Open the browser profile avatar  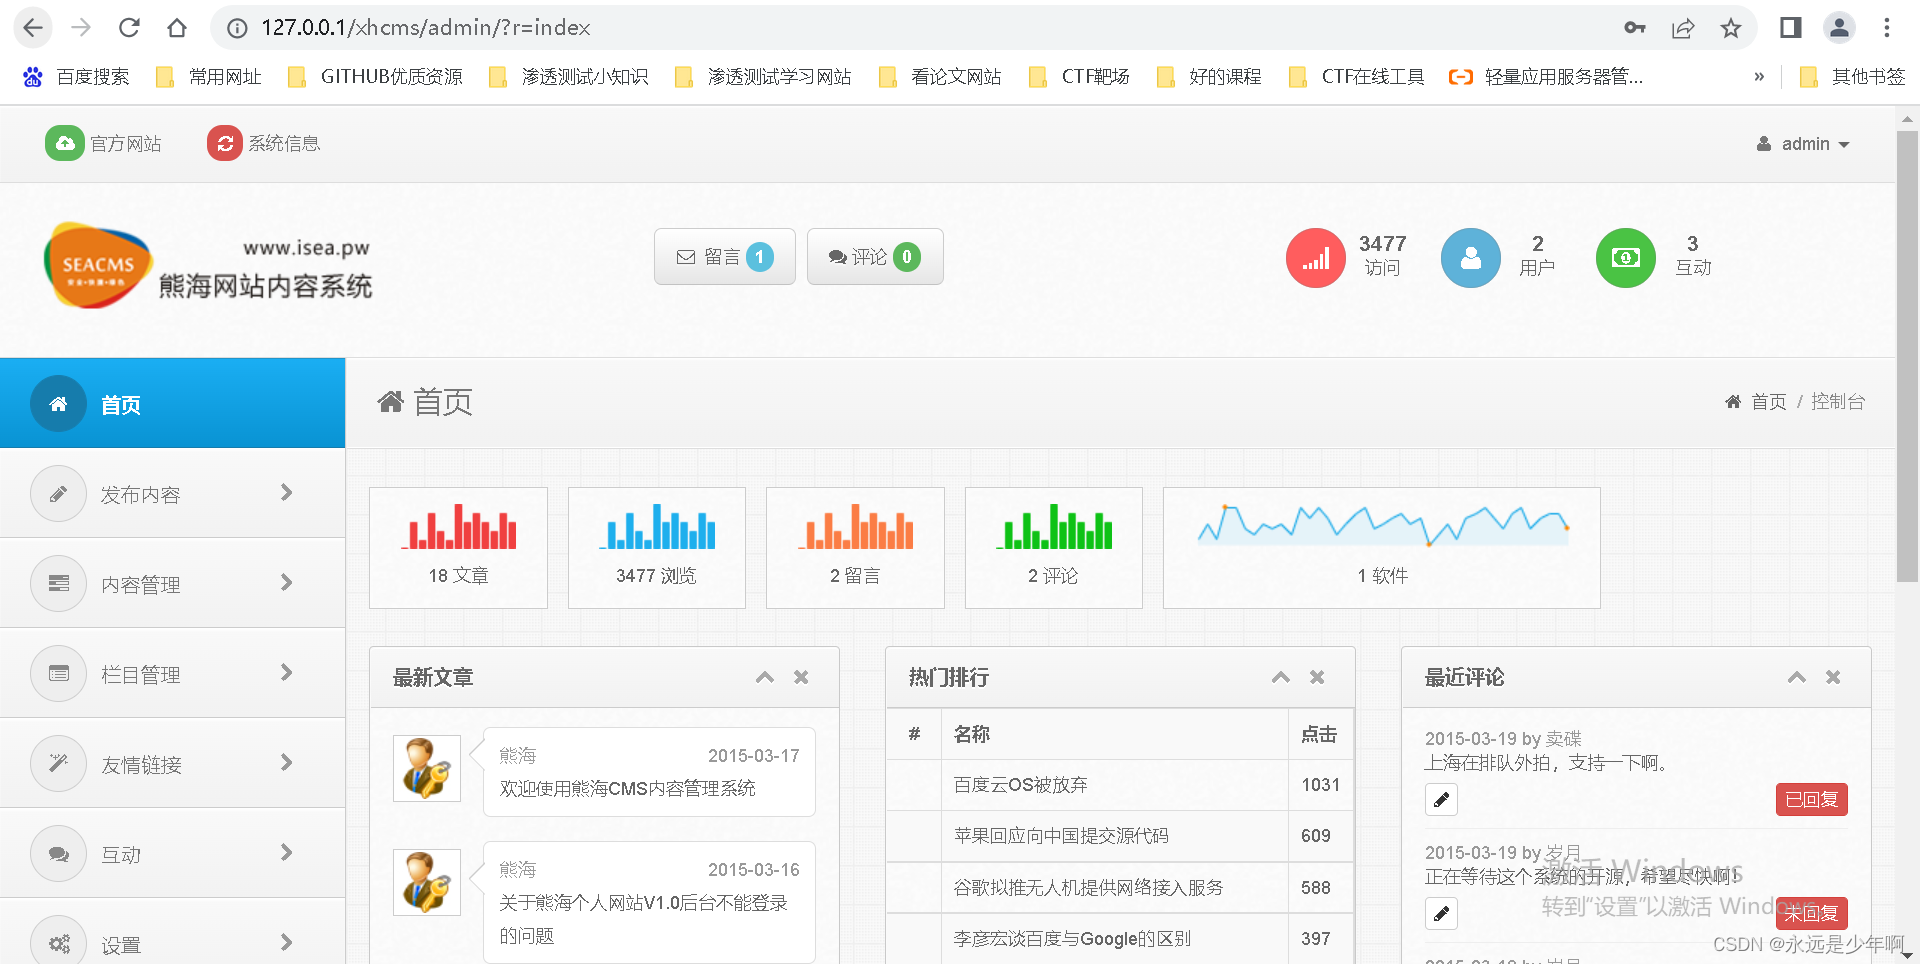[1839, 28]
